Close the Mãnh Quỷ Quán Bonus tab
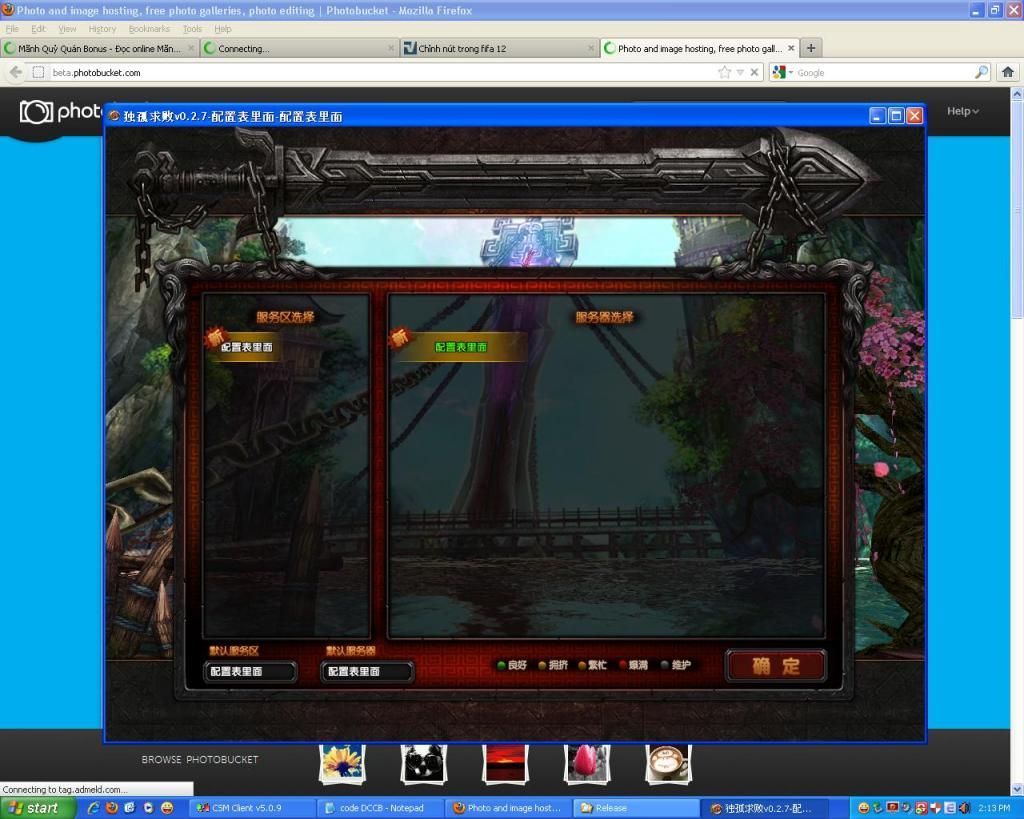The height and width of the screenshot is (819, 1024). (x=191, y=48)
